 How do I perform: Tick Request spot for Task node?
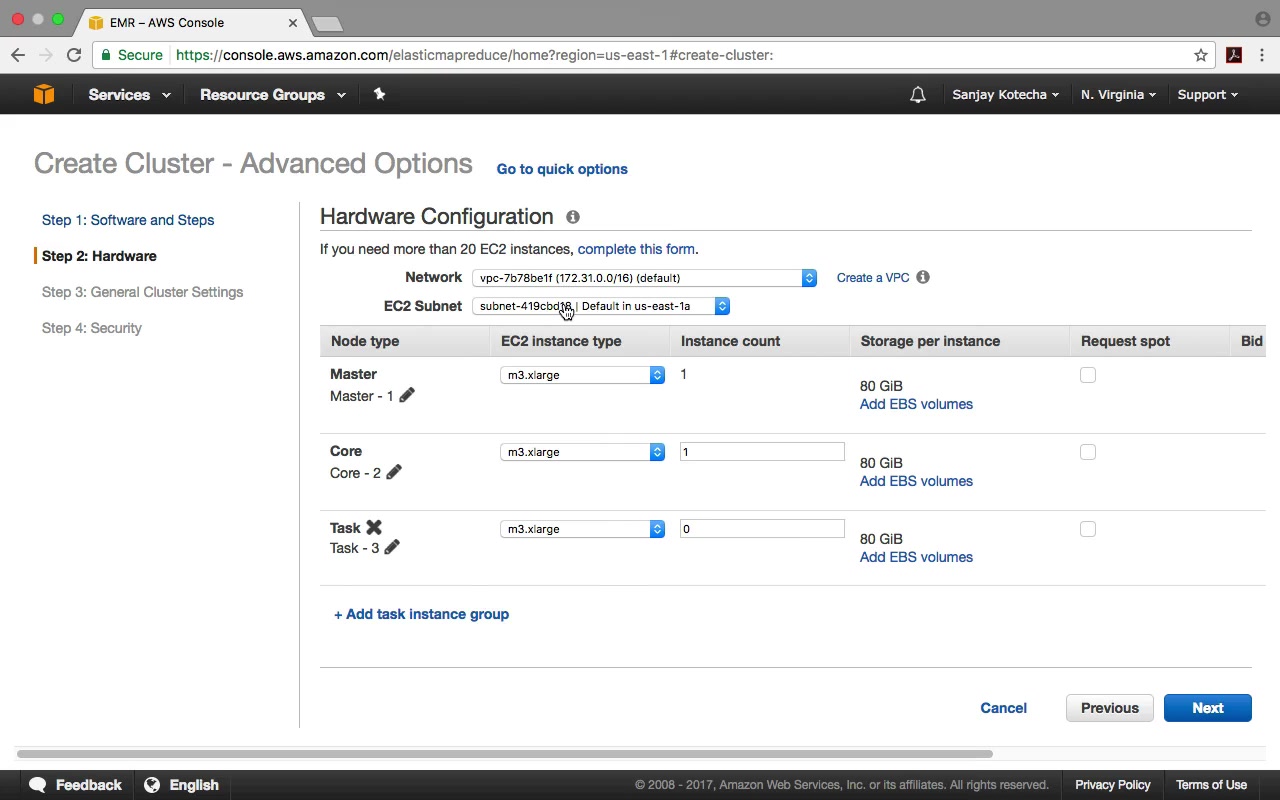coord(1088,529)
